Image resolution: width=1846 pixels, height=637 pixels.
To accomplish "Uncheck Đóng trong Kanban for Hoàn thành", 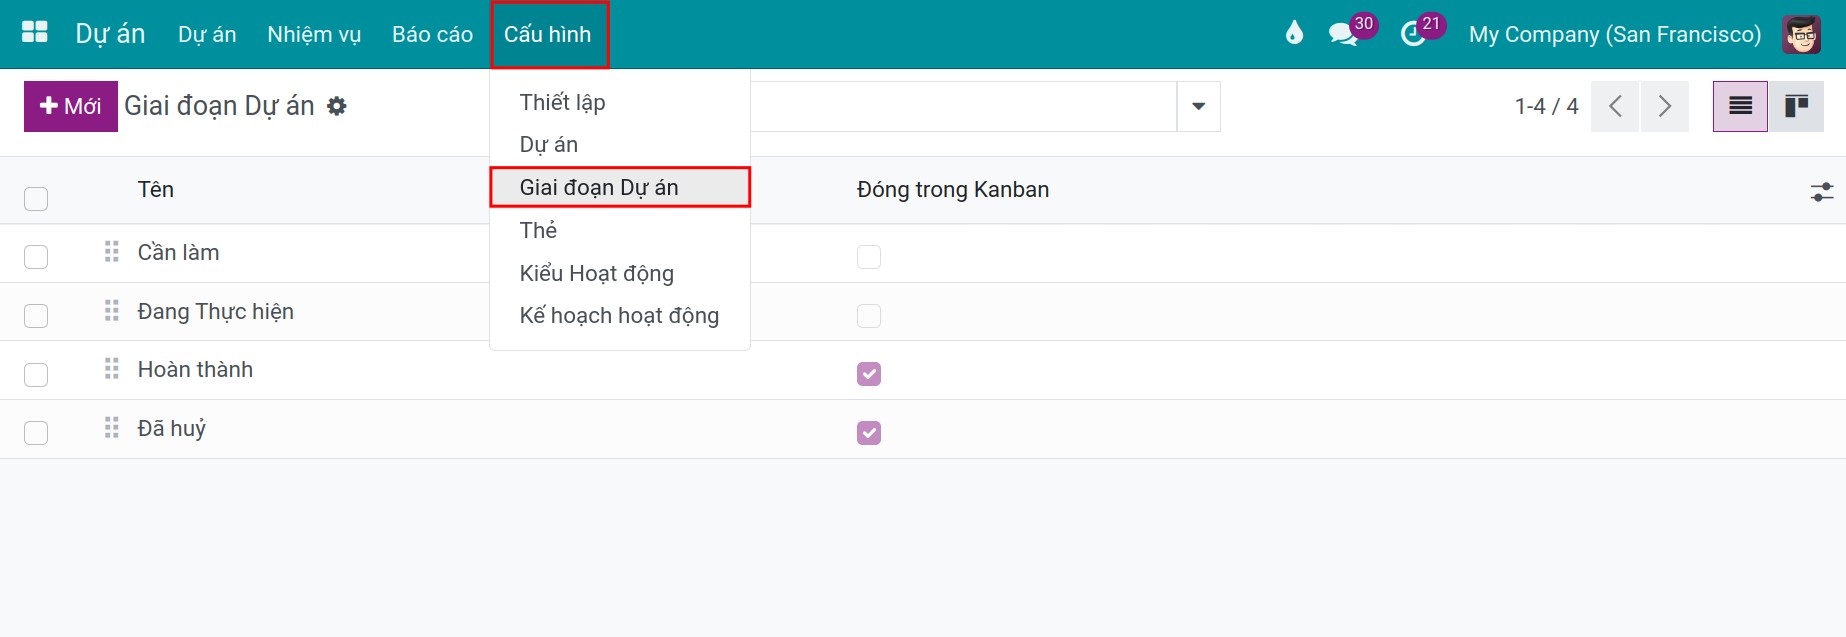I will tap(869, 373).
